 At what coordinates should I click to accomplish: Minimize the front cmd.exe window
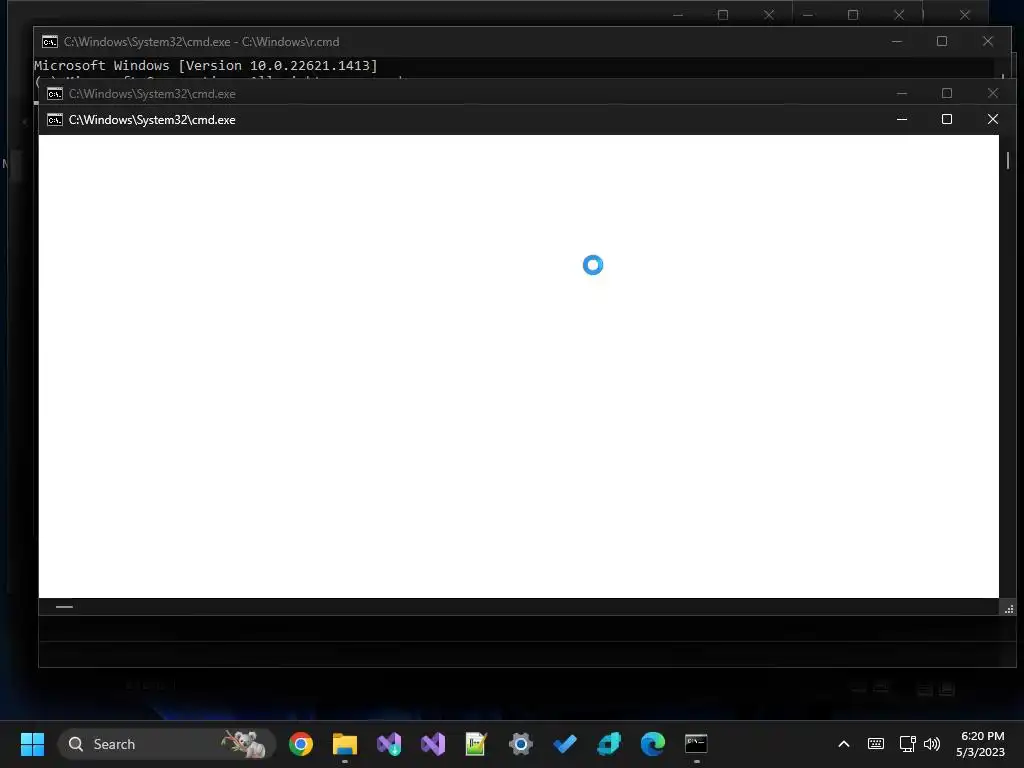point(902,120)
